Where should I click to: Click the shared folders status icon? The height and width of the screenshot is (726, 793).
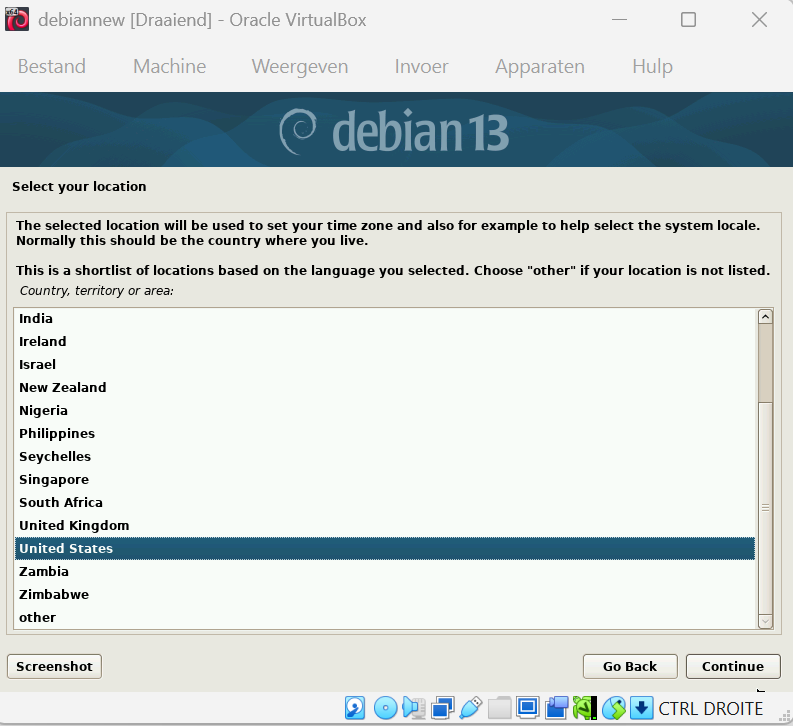point(499,708)
